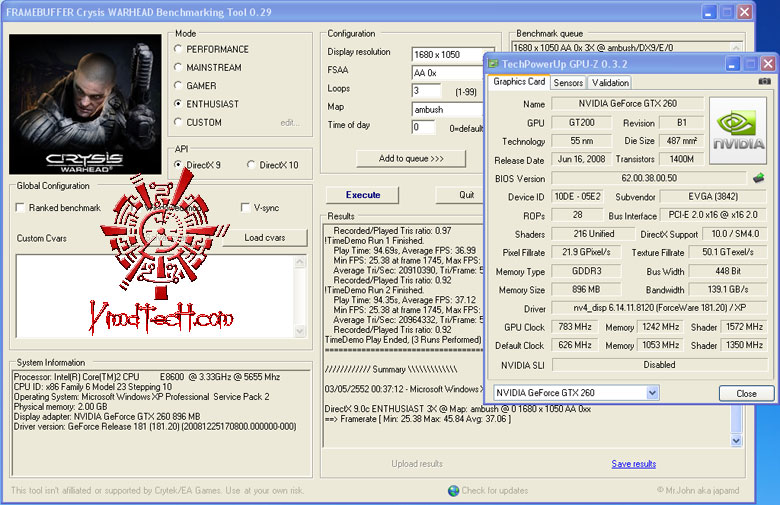Image resolution: width=780 pixels, height=505 pixels.
Task: Click the NVIDIA logo in GPU-Z
Action: tap(738, 131)
